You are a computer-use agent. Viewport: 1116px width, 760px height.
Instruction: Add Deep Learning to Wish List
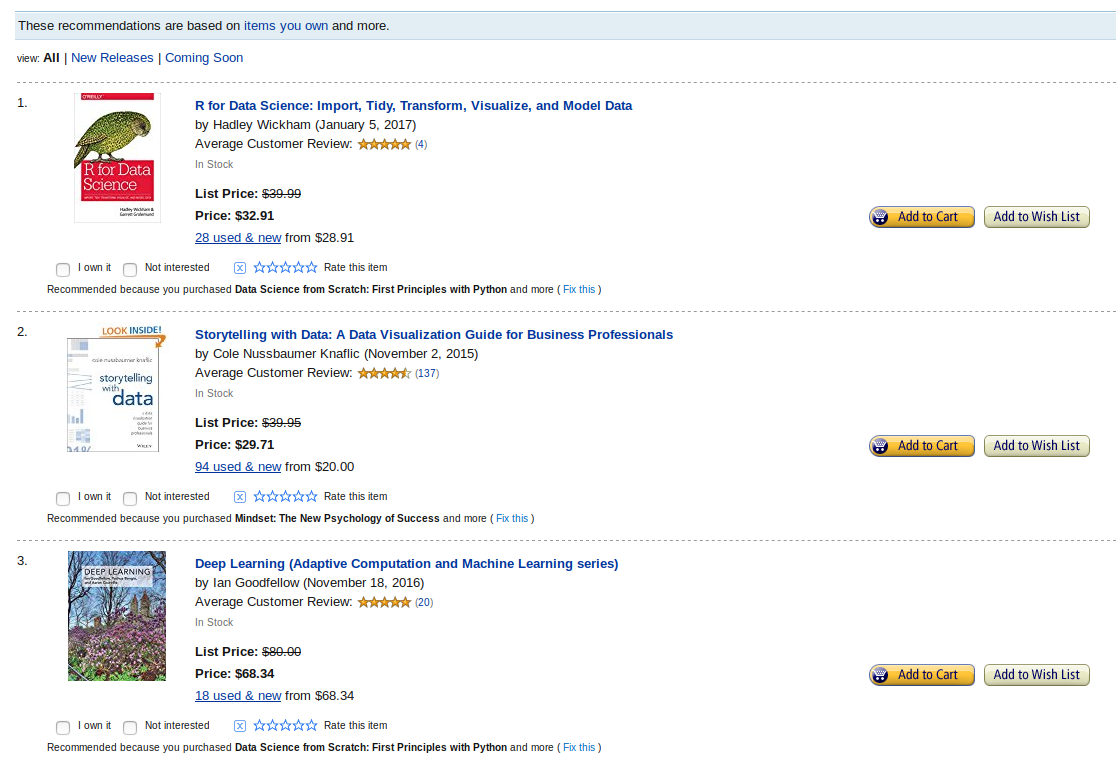(x=1036, y=674)
